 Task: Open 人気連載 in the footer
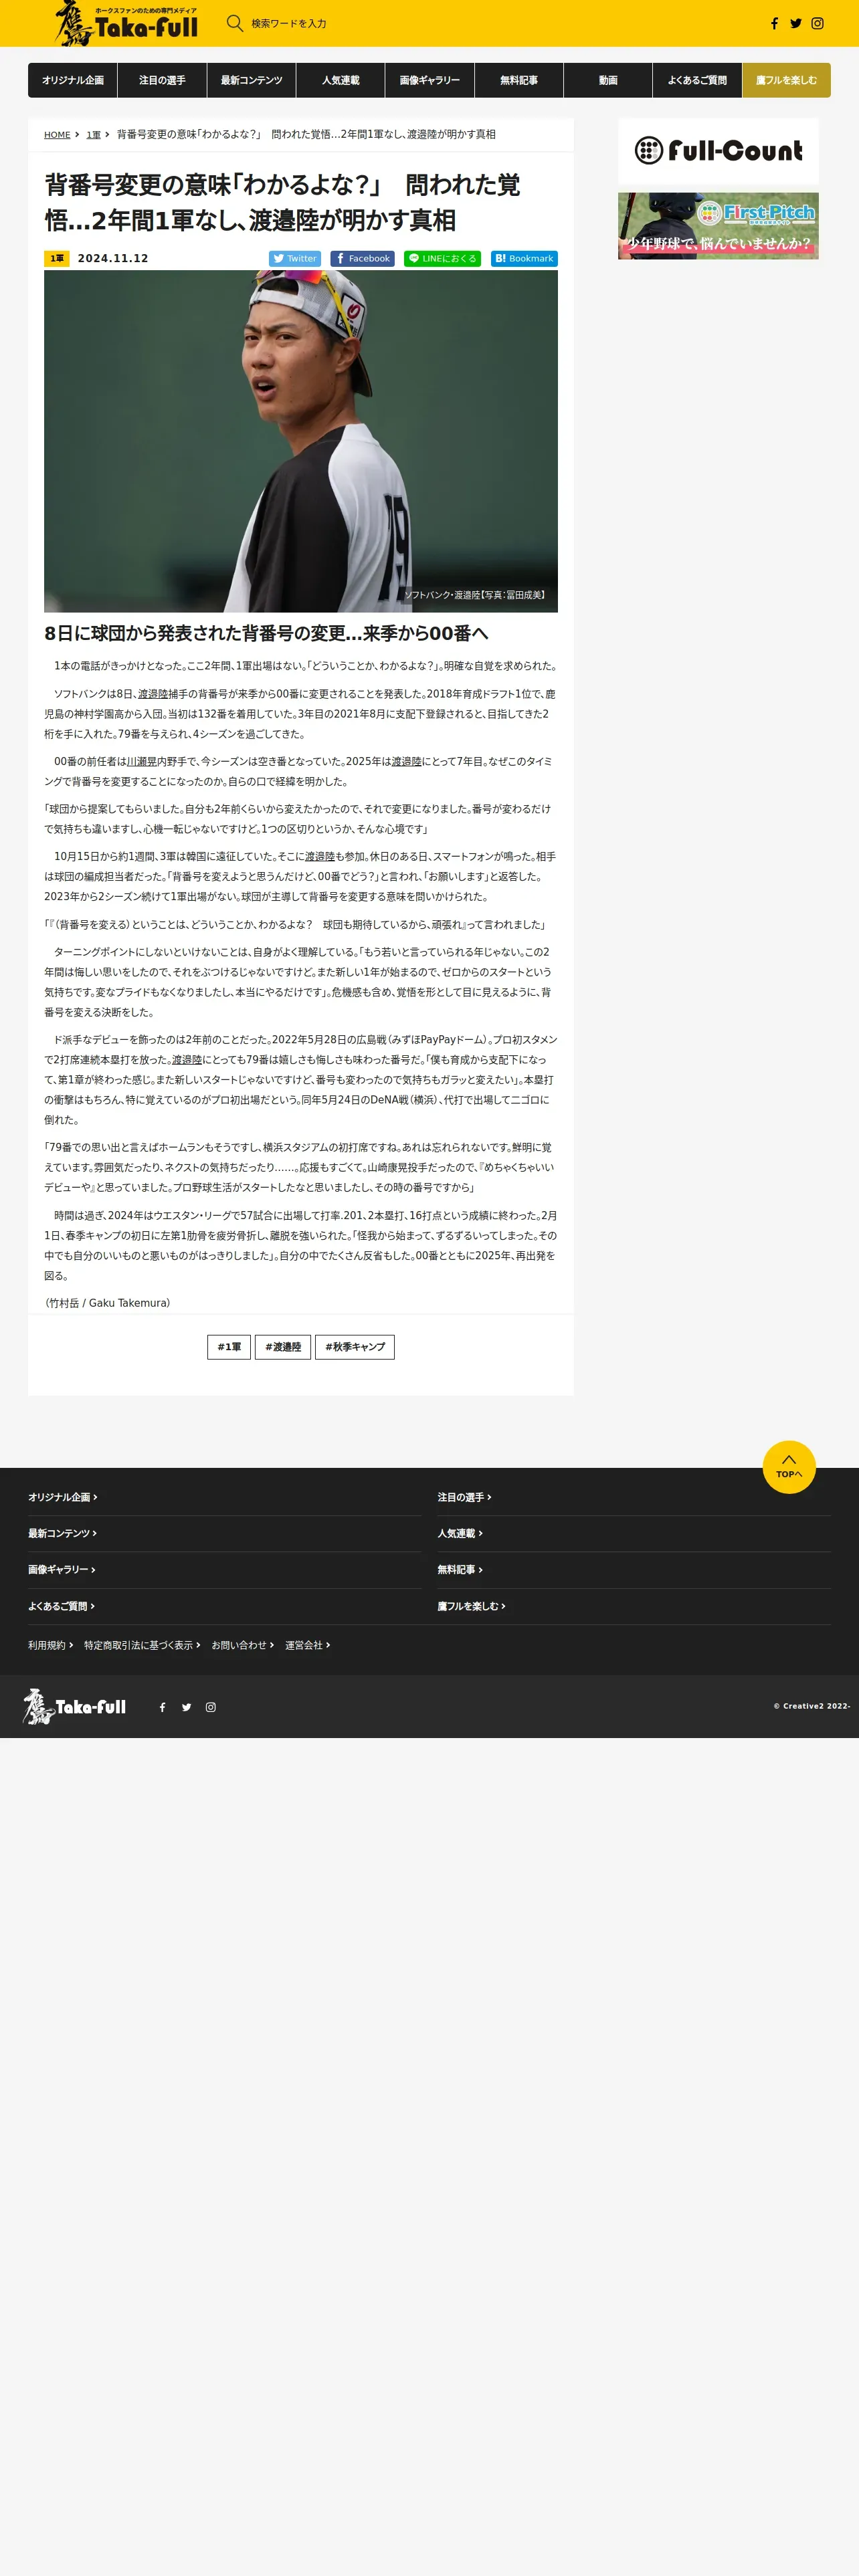pyautogui.click(x=460, y=1533)
